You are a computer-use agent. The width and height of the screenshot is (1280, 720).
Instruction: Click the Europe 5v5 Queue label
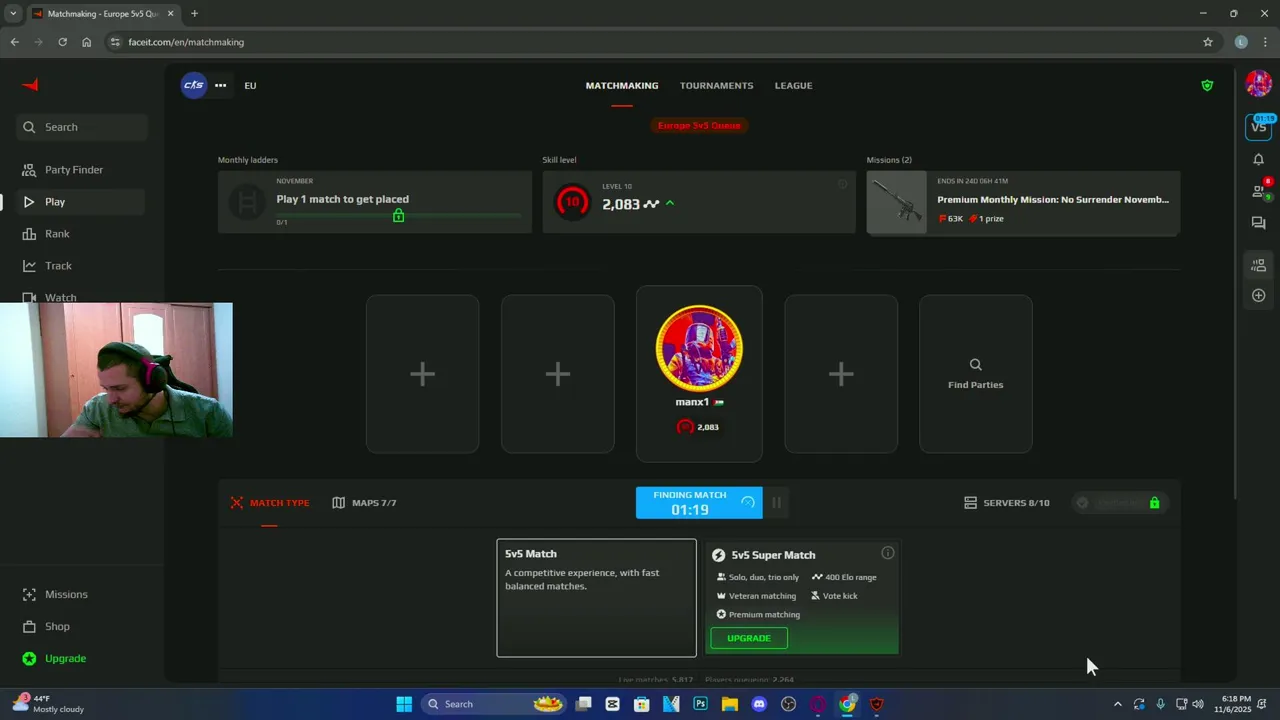pyautogui.click(x=699, y=125)
